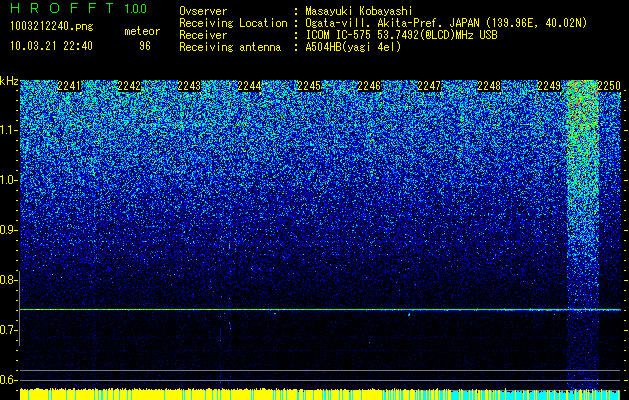This screenshot has width=629, height=400.
Task: Click the 2242 time marker
Action: 129,86
